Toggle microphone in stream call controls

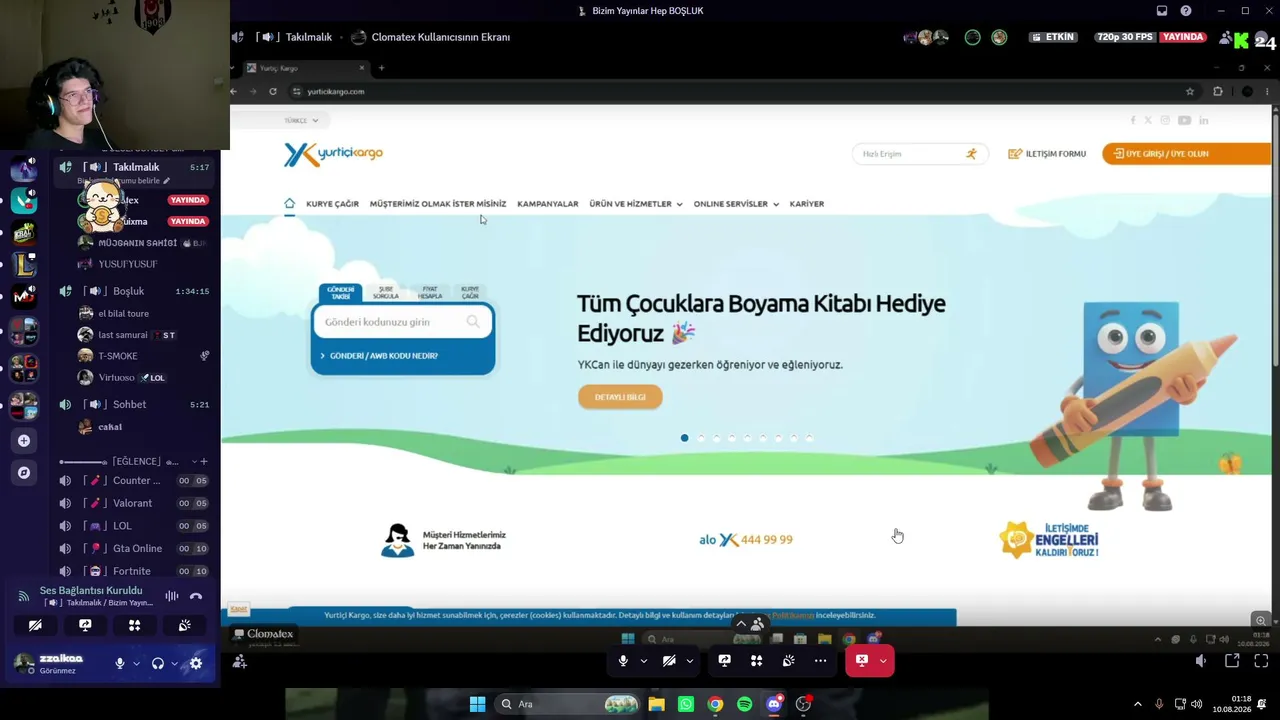[623, 661]
